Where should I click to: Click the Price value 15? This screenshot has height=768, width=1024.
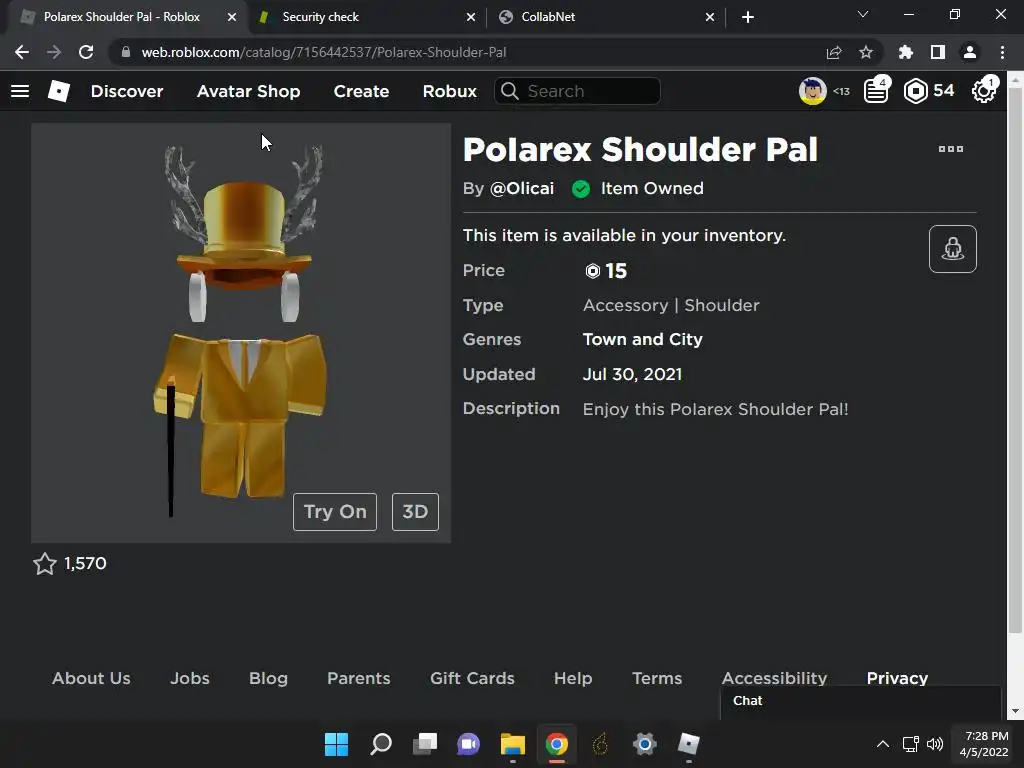point(616,271)
